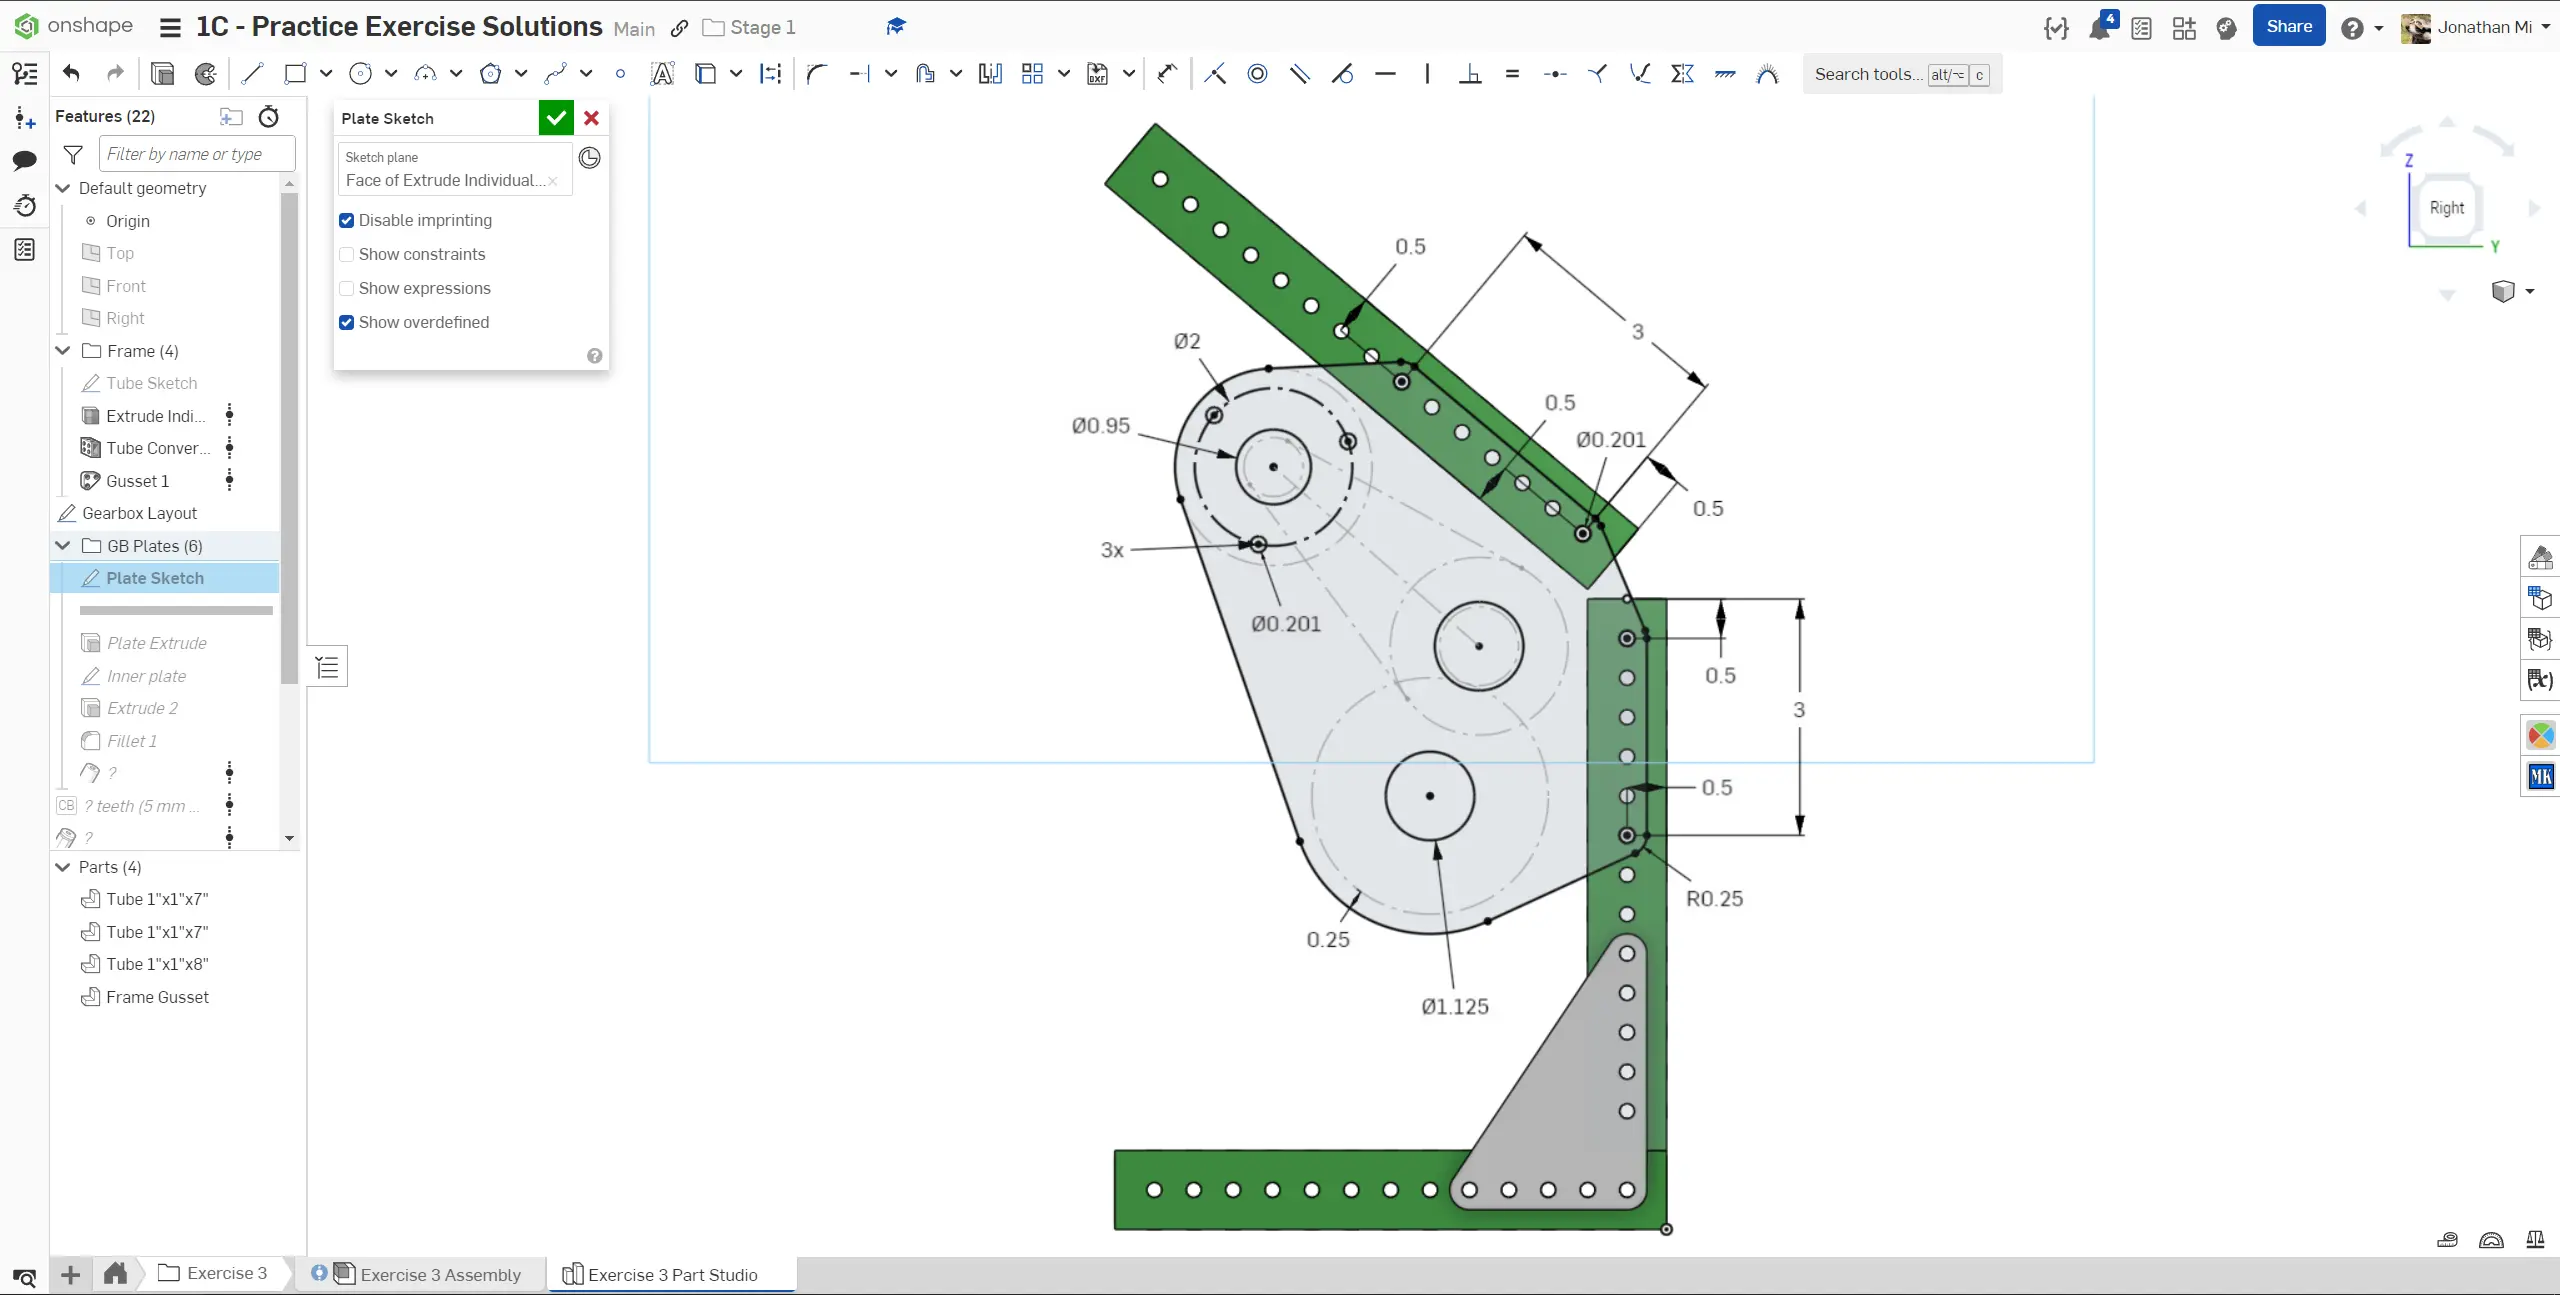This screenshot has width=2560, height=1295.
Task: Accept the Plate Sketch with green checkmark
Action: (556, 118)
